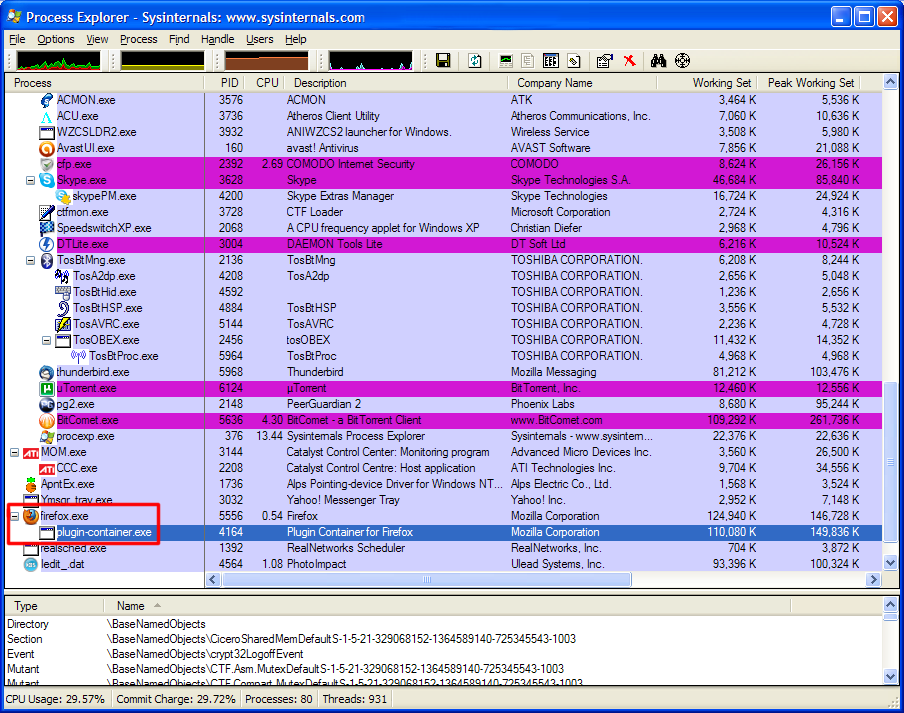Screen dimensions: 904x713
Task: Toggle the lower pane toolbar icon
Action: pos(551,61)
